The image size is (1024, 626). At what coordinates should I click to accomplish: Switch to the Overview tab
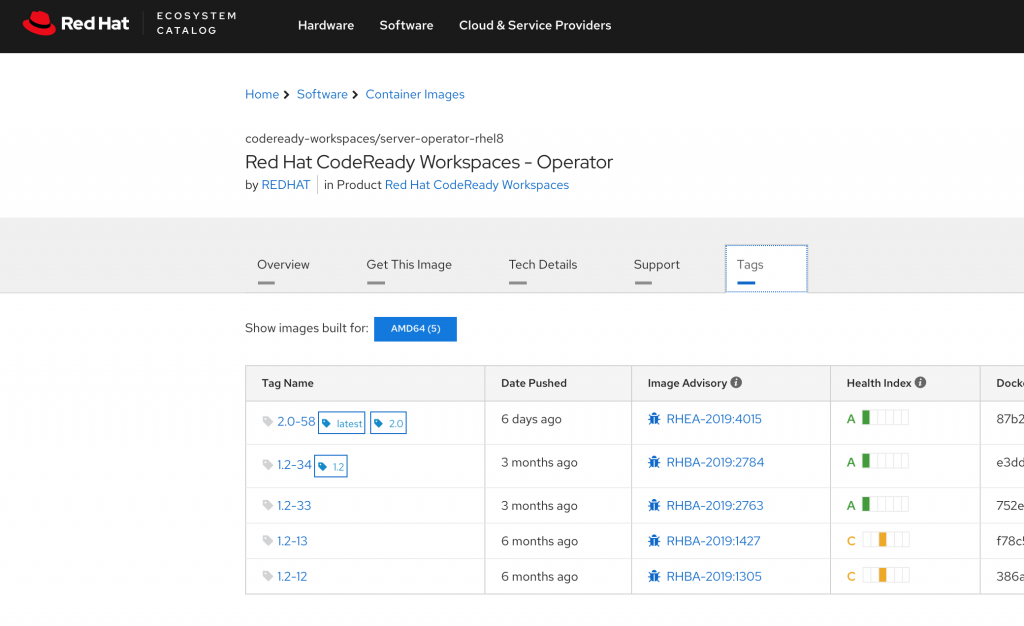click(x=283, y=265)
